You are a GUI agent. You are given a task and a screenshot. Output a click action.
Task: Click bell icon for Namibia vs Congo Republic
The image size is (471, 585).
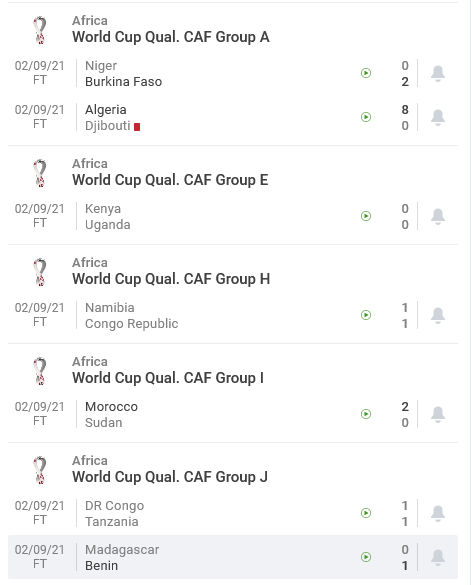[x=438, y=315]
